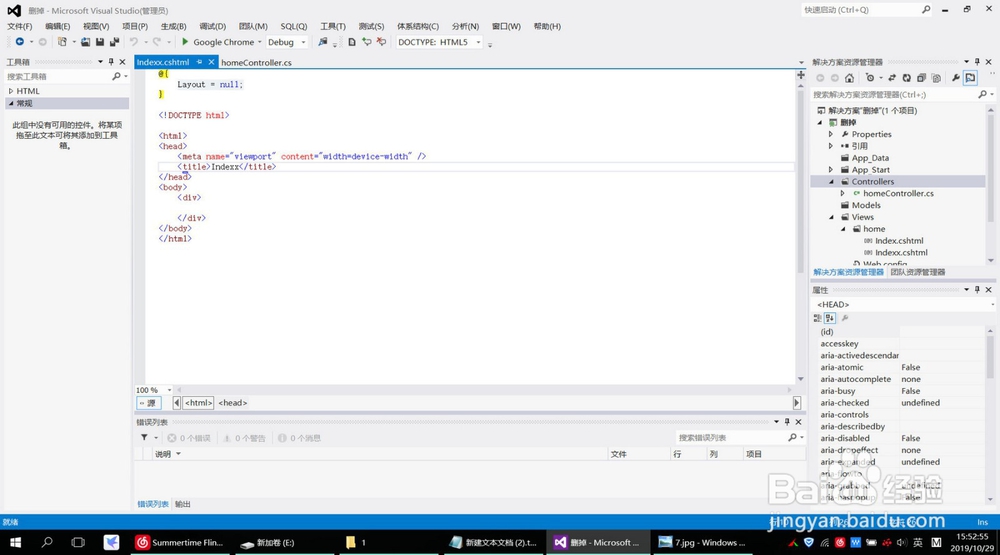Click the Save All toolbar icon
Viewport: 1000px width, 555px height.
[x=115, y=42]
